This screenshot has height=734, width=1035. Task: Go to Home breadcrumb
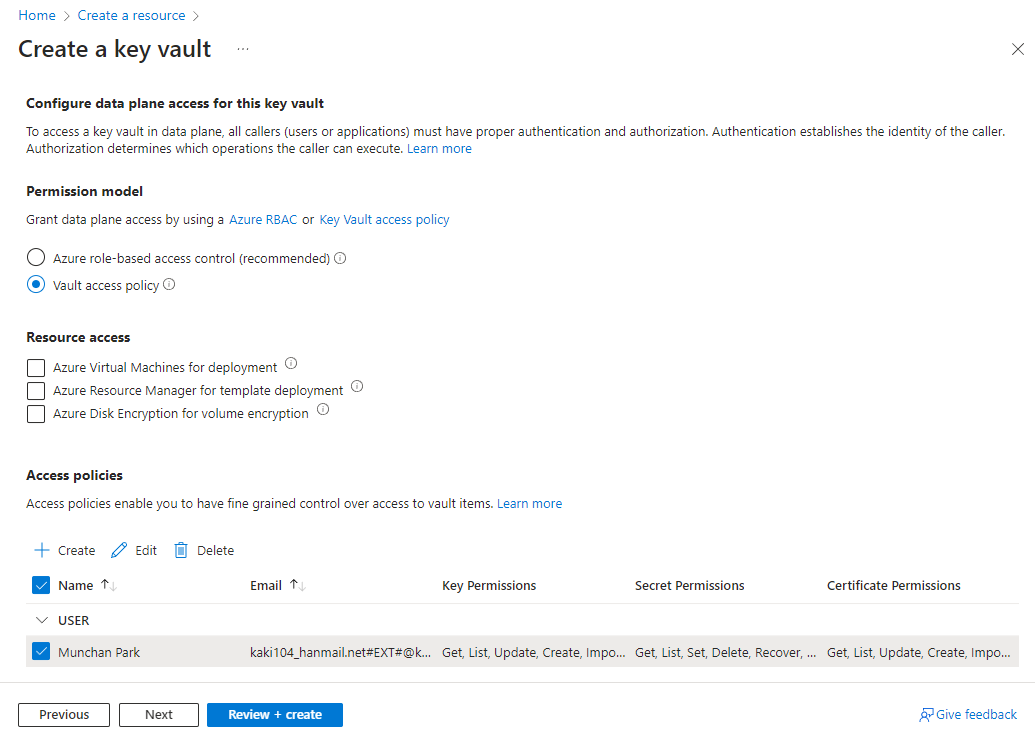click(x=37, y=15)
